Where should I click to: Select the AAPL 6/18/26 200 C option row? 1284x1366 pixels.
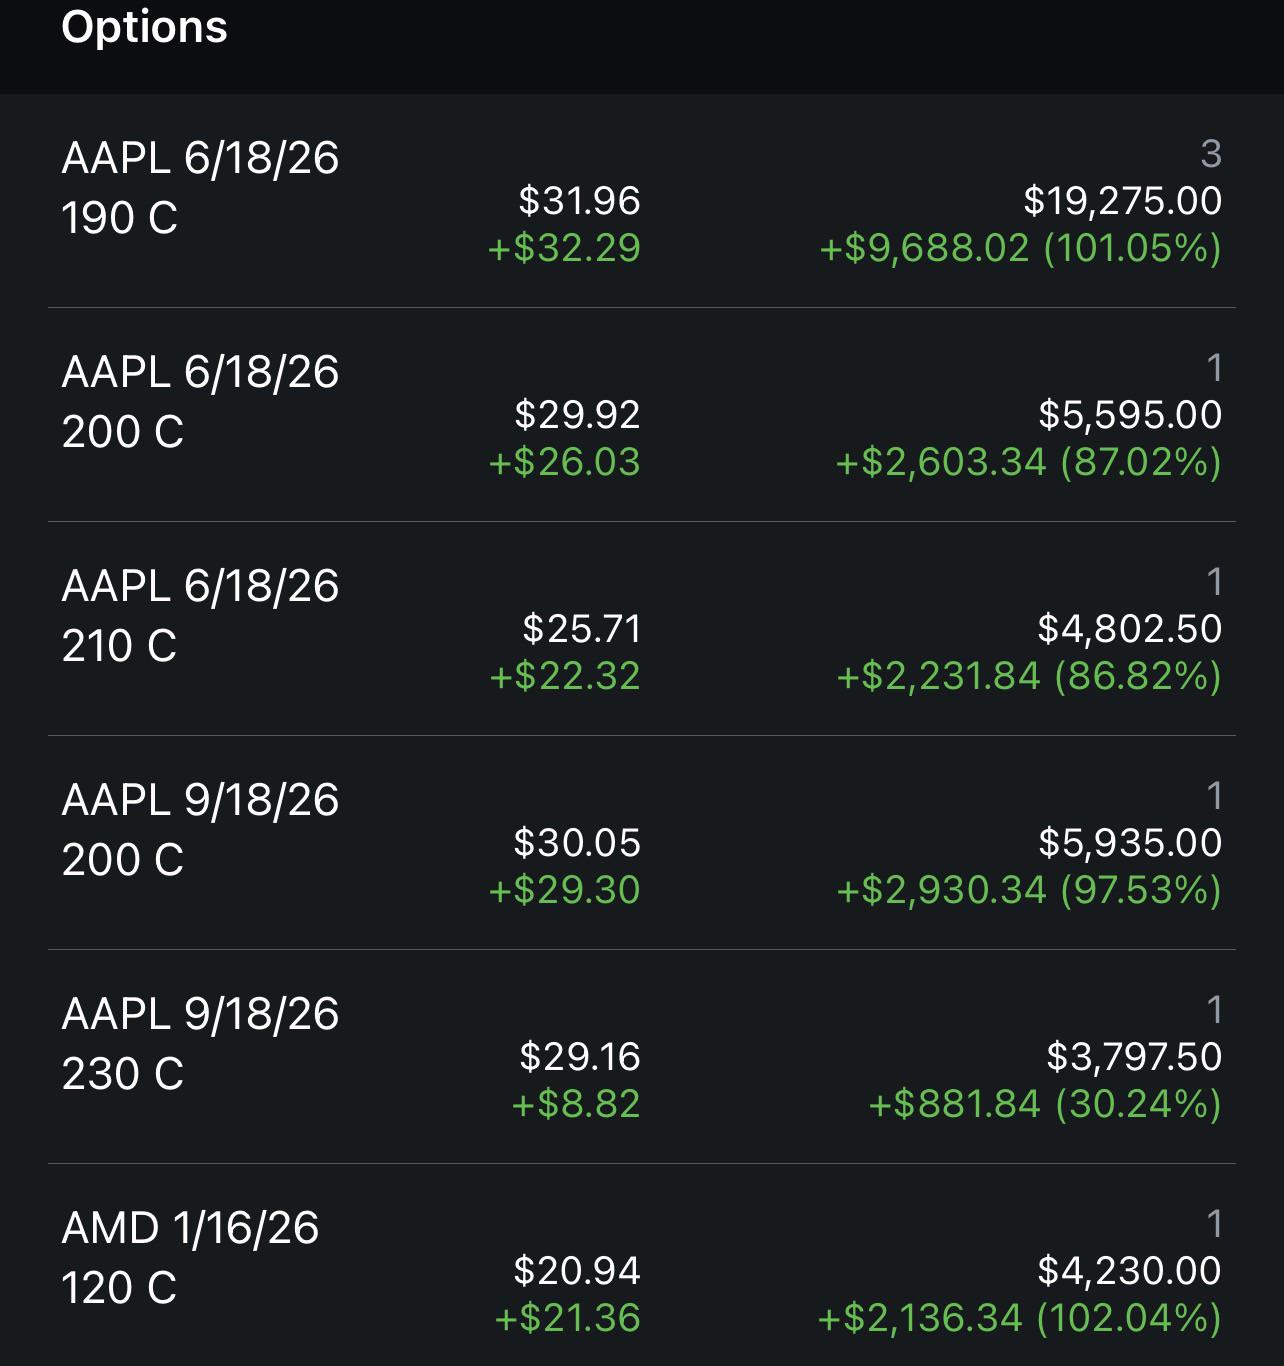pyautogui.click(x=200, y=402)
